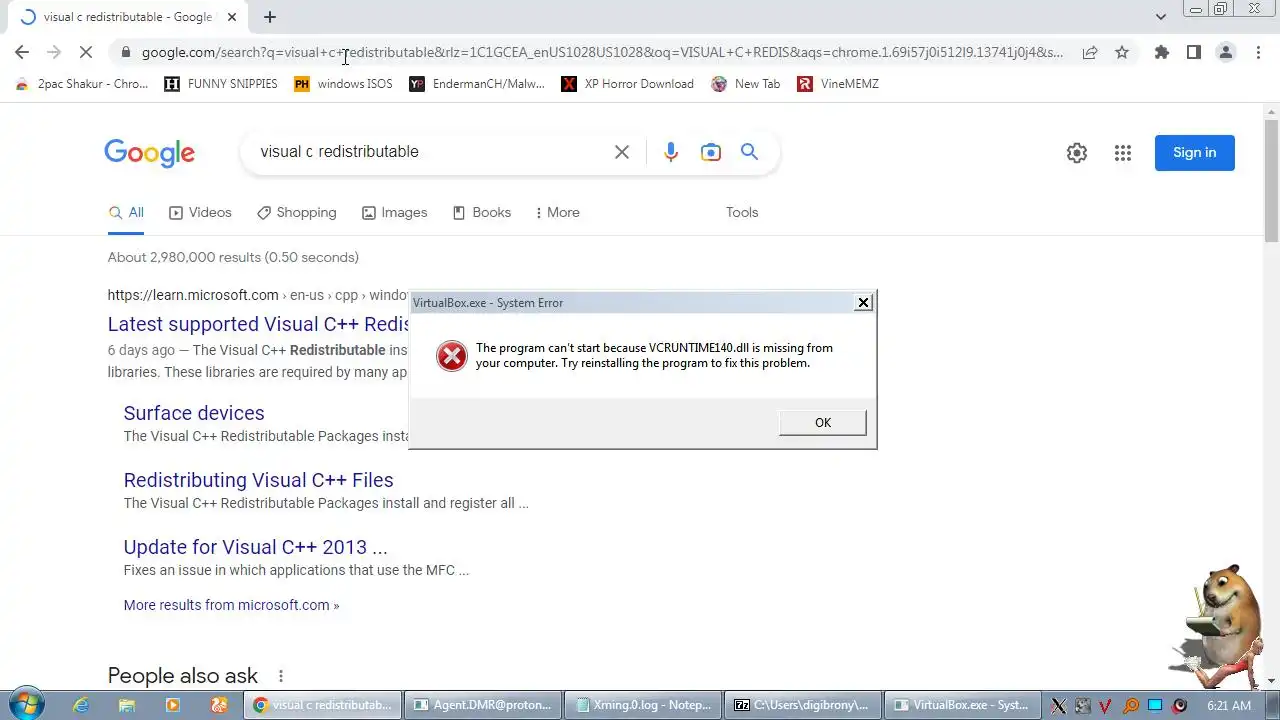
Task: Open Google quick settings gear
Action: pyautogui.click(x=1077, y=153)
